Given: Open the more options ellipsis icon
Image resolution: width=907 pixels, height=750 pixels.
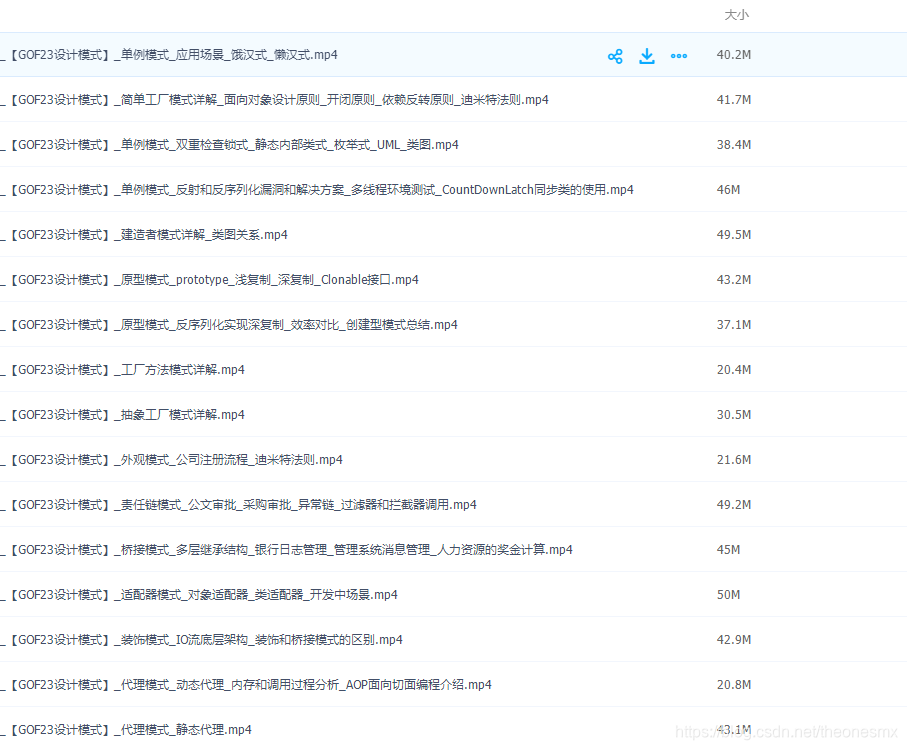Looking at the screenshot, I should [679, 56].
